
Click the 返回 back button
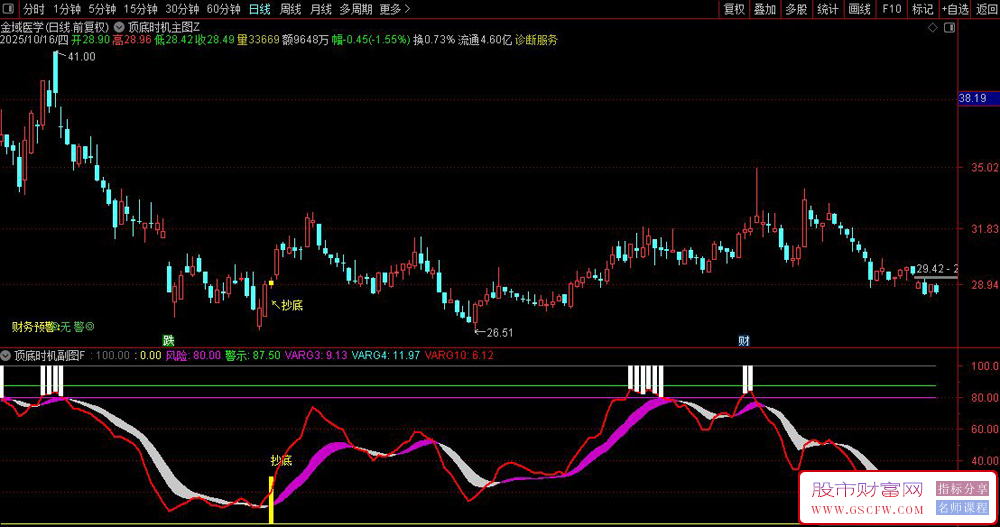[x=985, y=9]
